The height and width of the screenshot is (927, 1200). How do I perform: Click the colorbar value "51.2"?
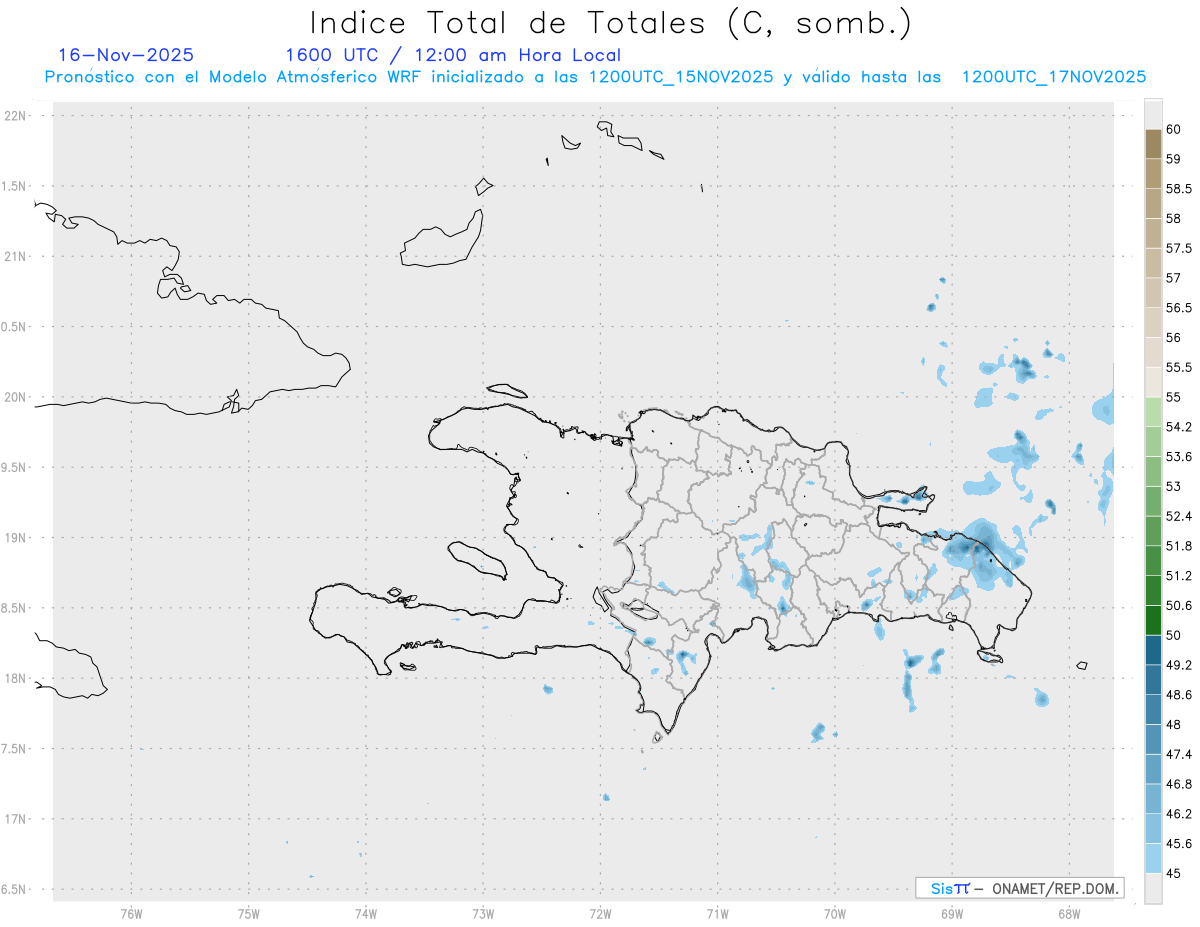1179,576
